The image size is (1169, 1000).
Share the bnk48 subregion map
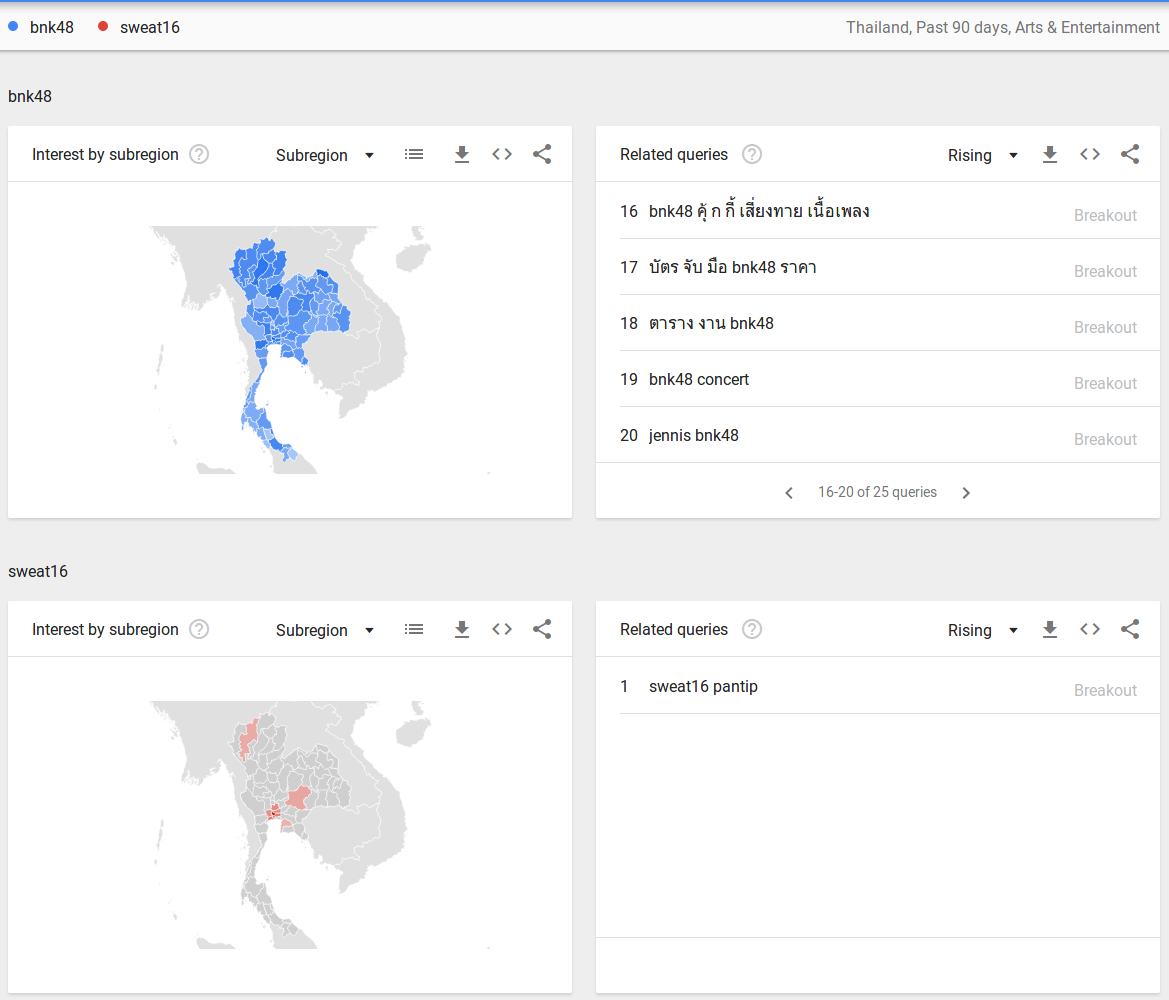(x=542, y=154)
